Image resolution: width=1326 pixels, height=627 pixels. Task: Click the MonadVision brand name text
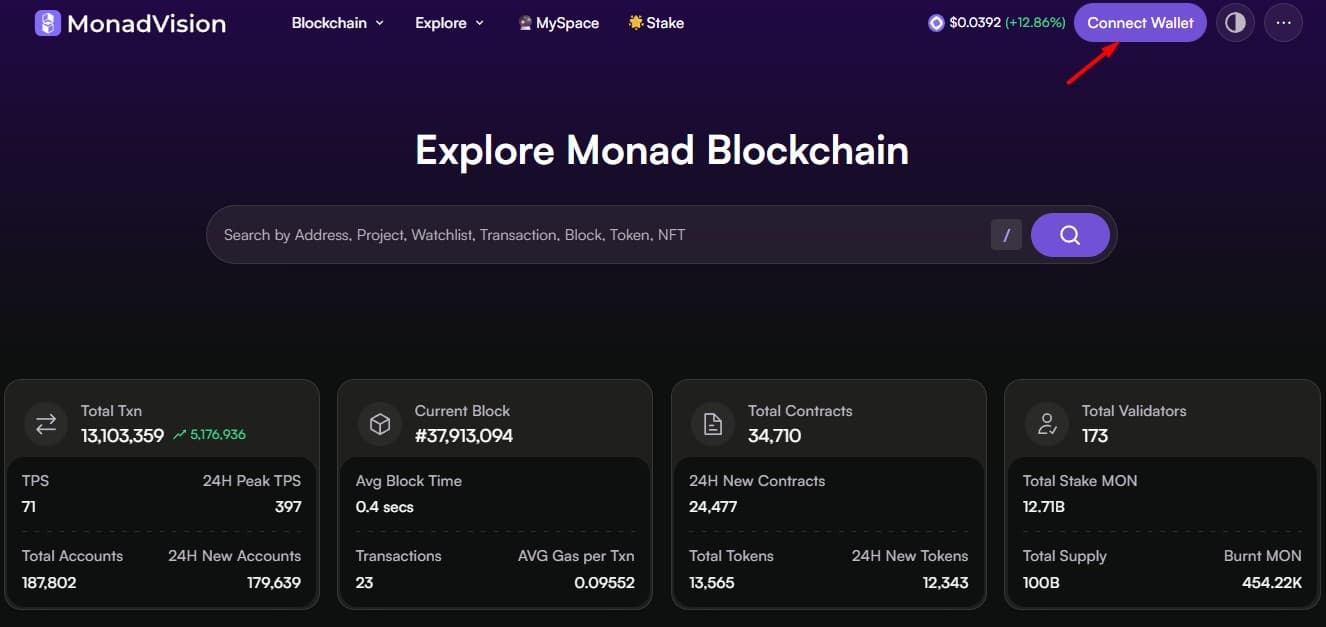click(146, 23)
